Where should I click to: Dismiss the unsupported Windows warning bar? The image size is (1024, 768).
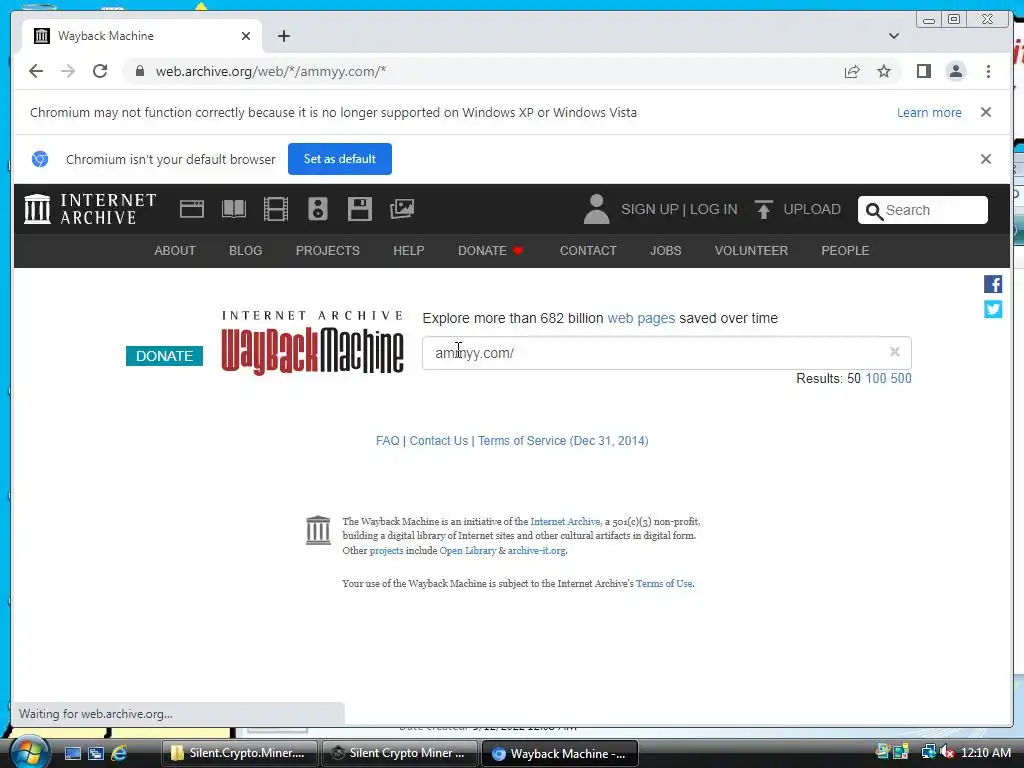coord(986,112)
